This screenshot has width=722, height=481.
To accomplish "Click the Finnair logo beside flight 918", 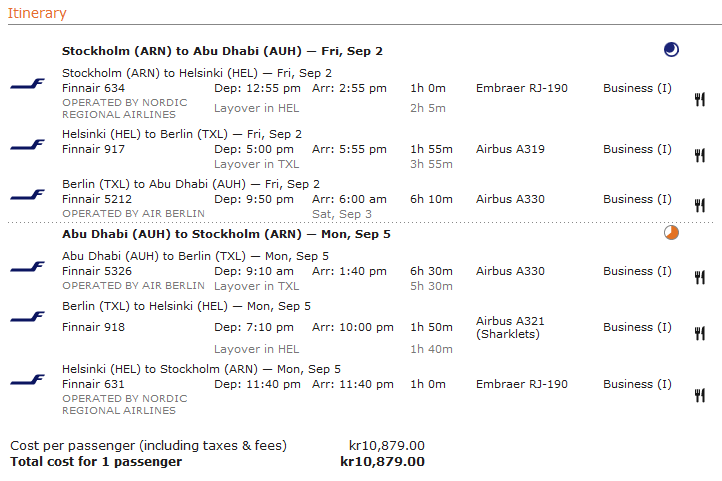I will point(28,317).
